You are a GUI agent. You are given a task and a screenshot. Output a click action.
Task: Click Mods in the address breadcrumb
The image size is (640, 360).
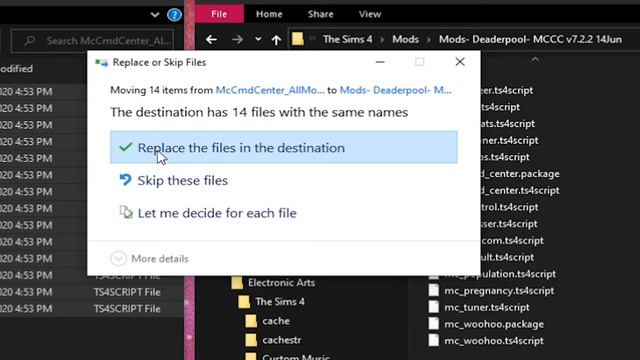405,40
